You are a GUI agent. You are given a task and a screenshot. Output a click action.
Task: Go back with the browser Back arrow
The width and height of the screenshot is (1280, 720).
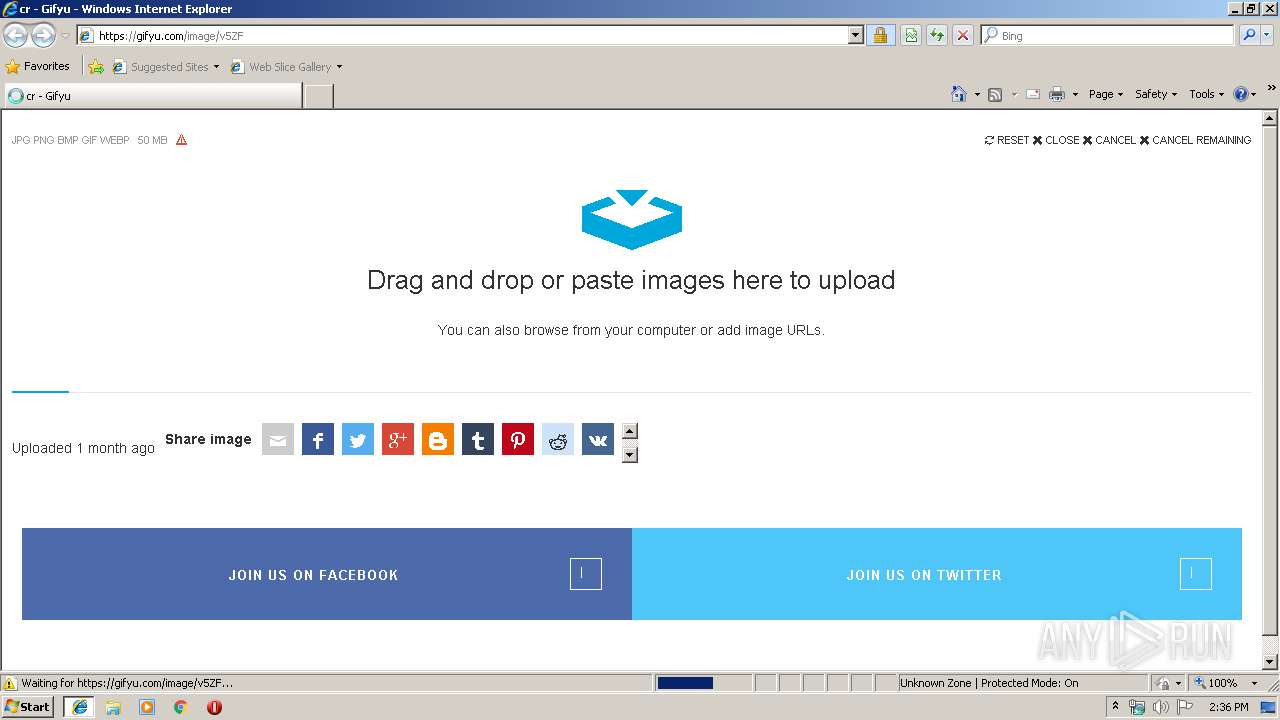click(16, 35)
